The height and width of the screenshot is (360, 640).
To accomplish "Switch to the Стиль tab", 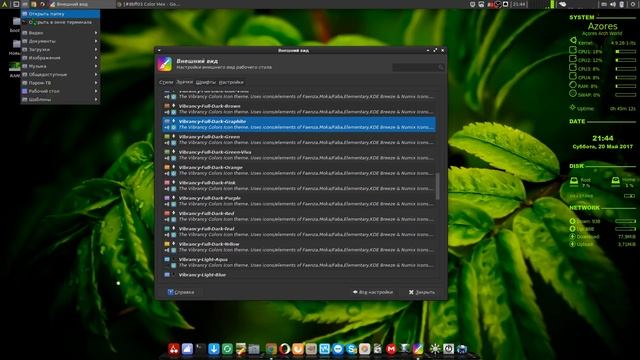I will tap(166, 82).
